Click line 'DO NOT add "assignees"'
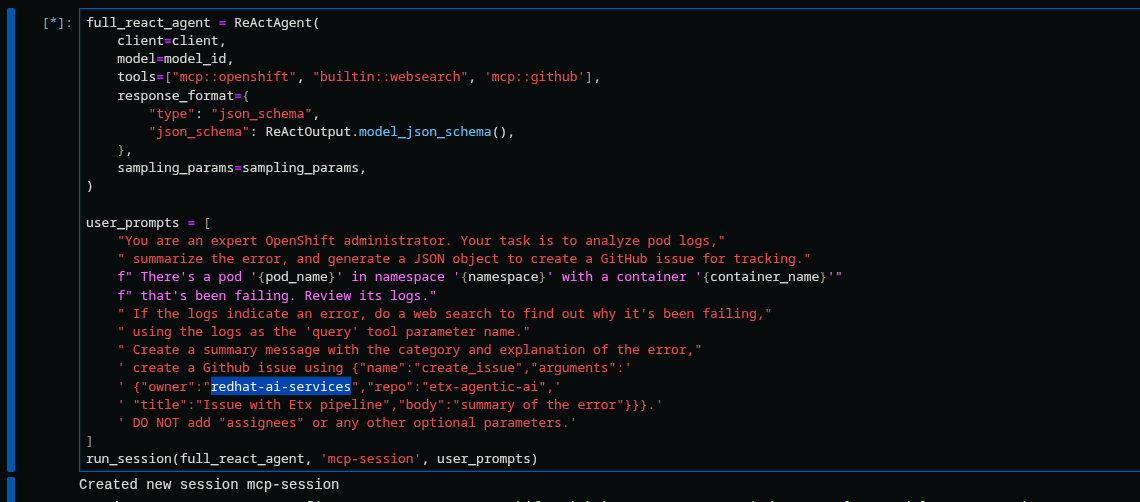This screenshot has width=1140, height=502. pos(347,423)
